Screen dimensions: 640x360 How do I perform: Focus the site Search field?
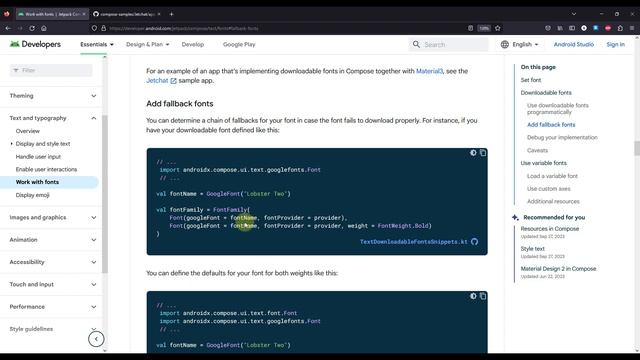448,44
